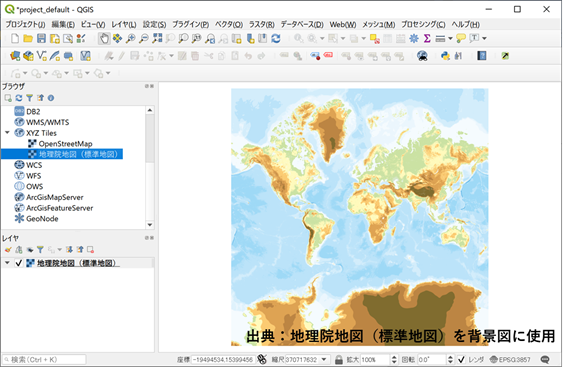
Task: Toggle visibility of 地理院地図 layer checkbox
Action: [19, 263]
